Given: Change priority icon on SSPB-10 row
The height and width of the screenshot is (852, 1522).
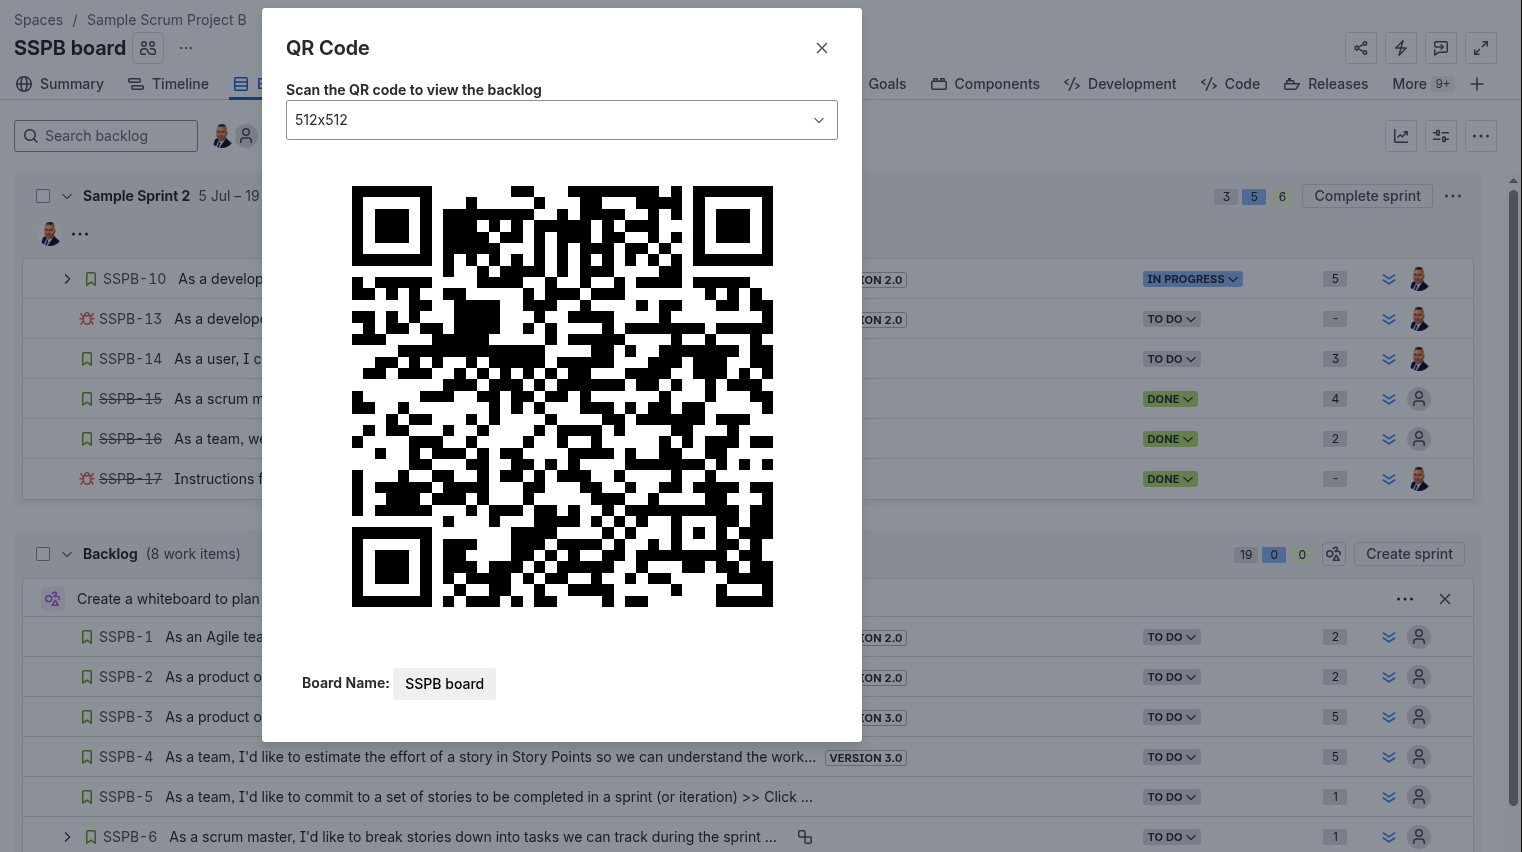Looking at the screenshot, I should click(x=1389, y=279).
